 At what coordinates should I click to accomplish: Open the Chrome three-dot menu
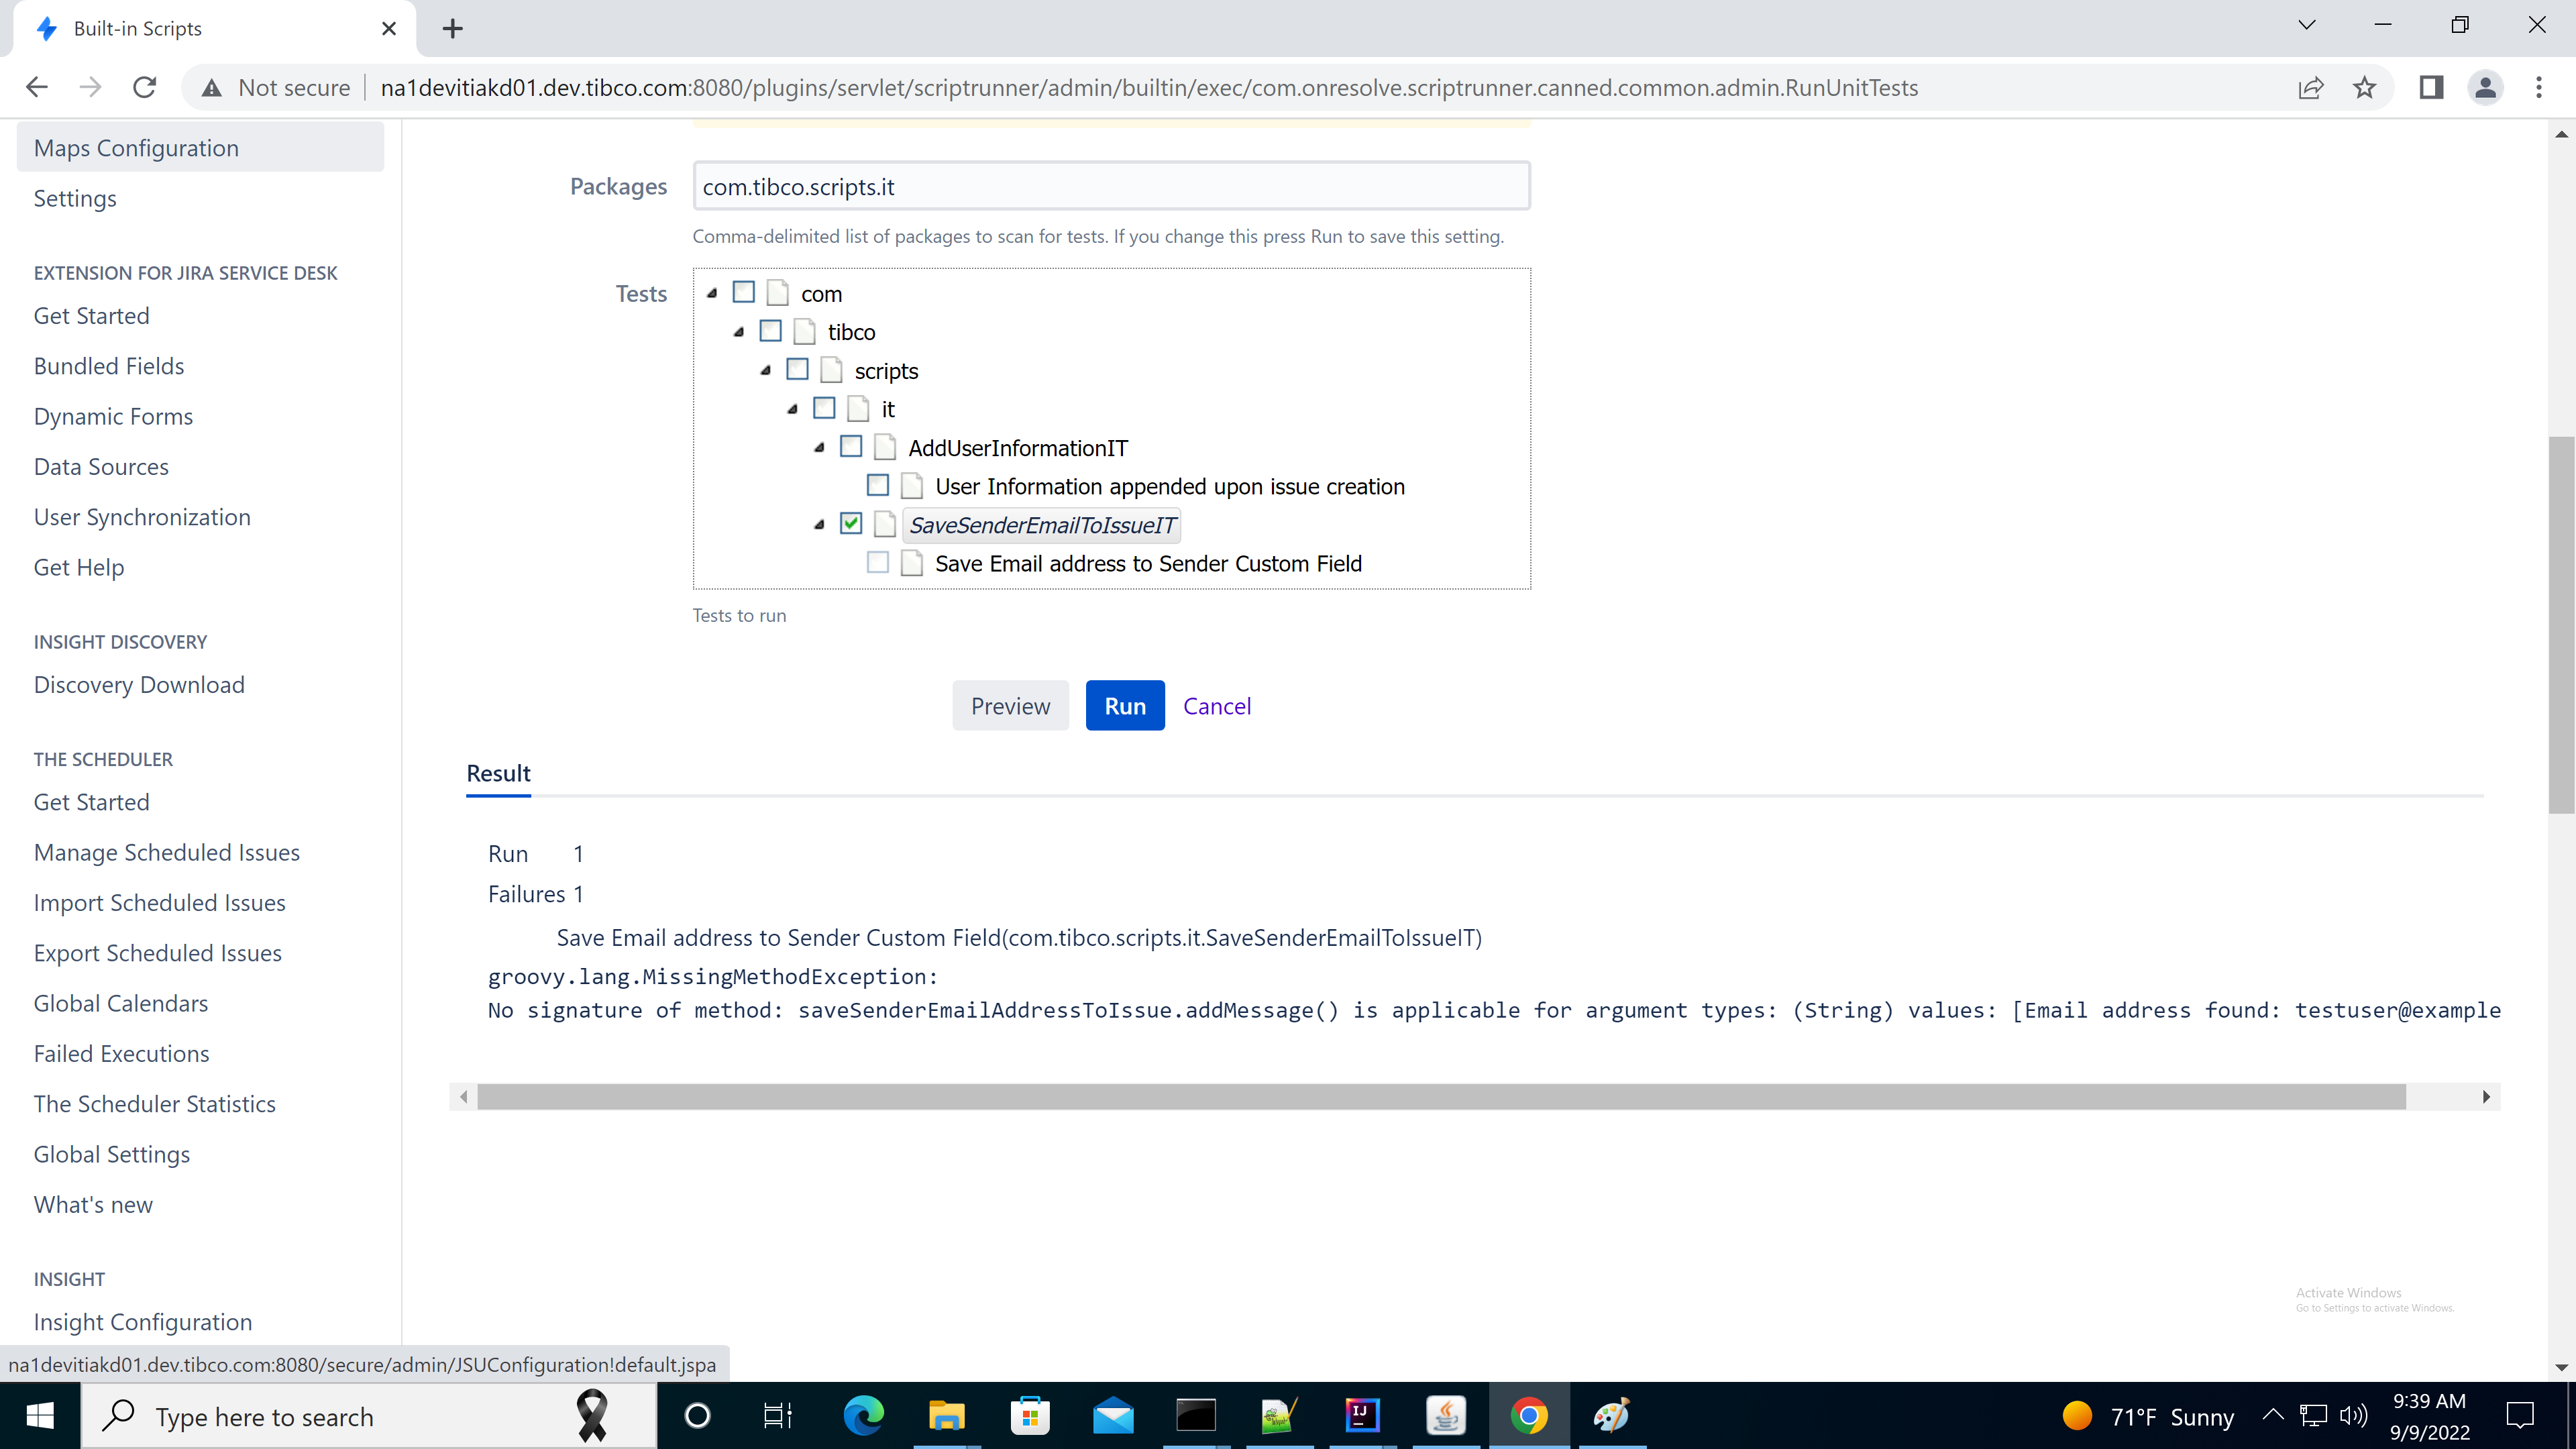pyautogui.click(x=2538, y=88)
